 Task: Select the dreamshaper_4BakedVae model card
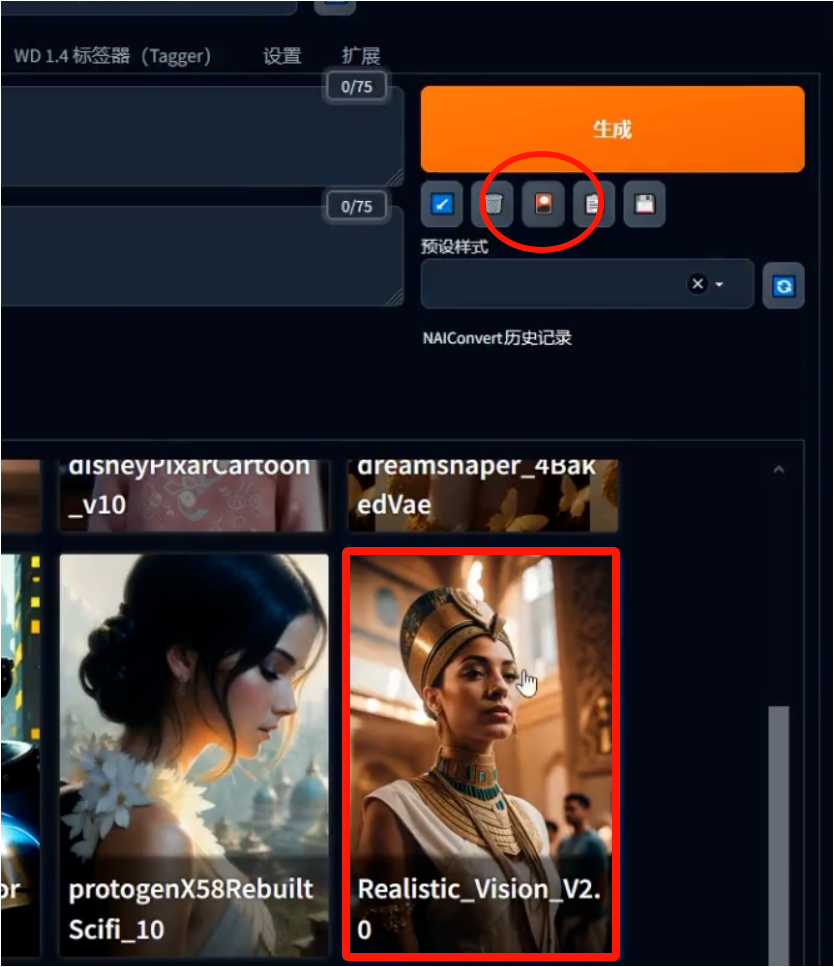click(483, 495)
